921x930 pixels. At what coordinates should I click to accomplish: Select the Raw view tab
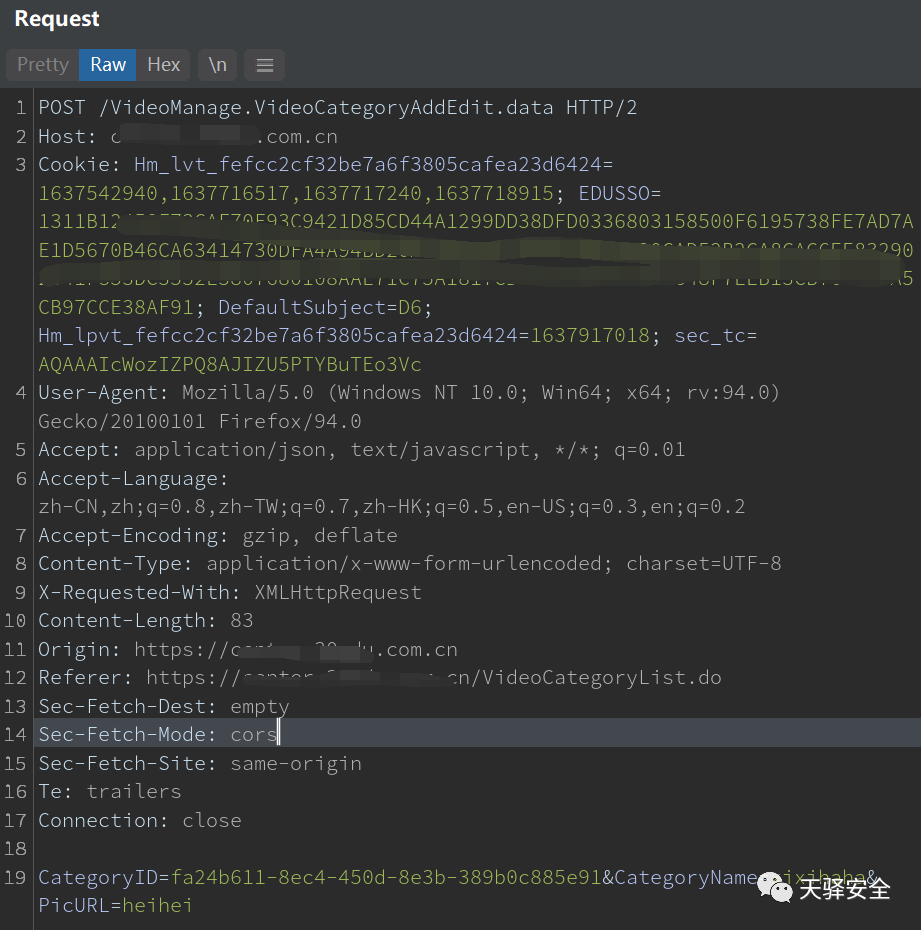click(x=108, y=65)
